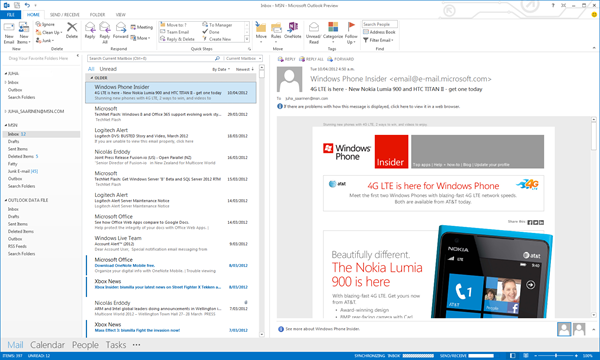This screenshot has width=600, height=360.
Task: Click the sender's contact photo placeholder
Action: pyautogui.click(x=290, y=79)
